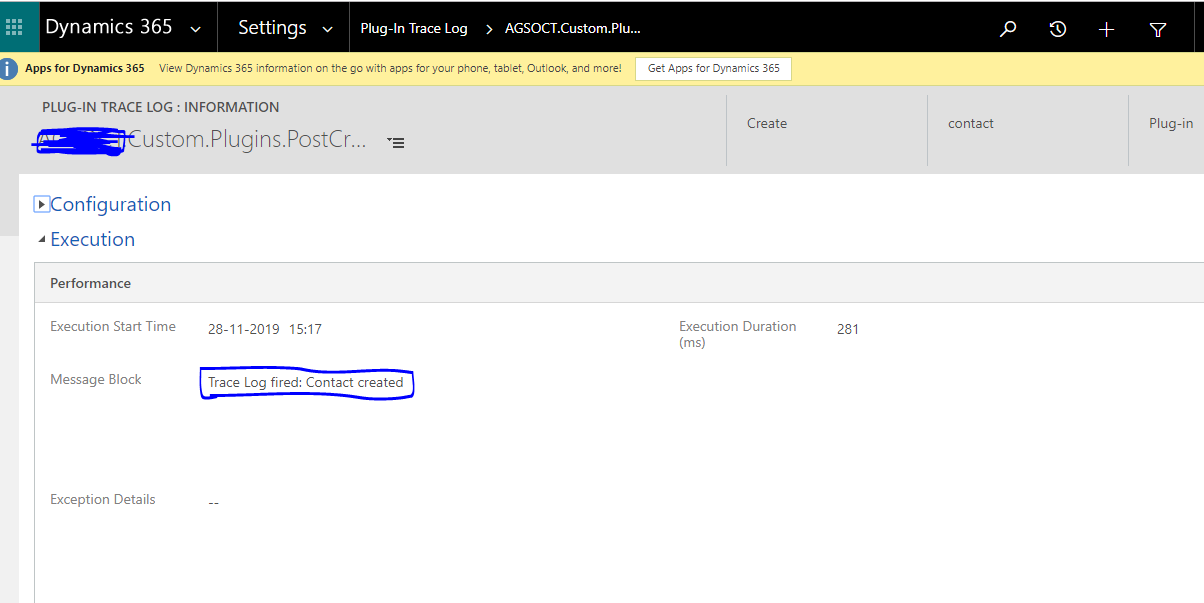Image resolution: width=1204 pixels, height=603 pixels.
Task: Click the Execution Duration value 281
Action: [847, 328]
